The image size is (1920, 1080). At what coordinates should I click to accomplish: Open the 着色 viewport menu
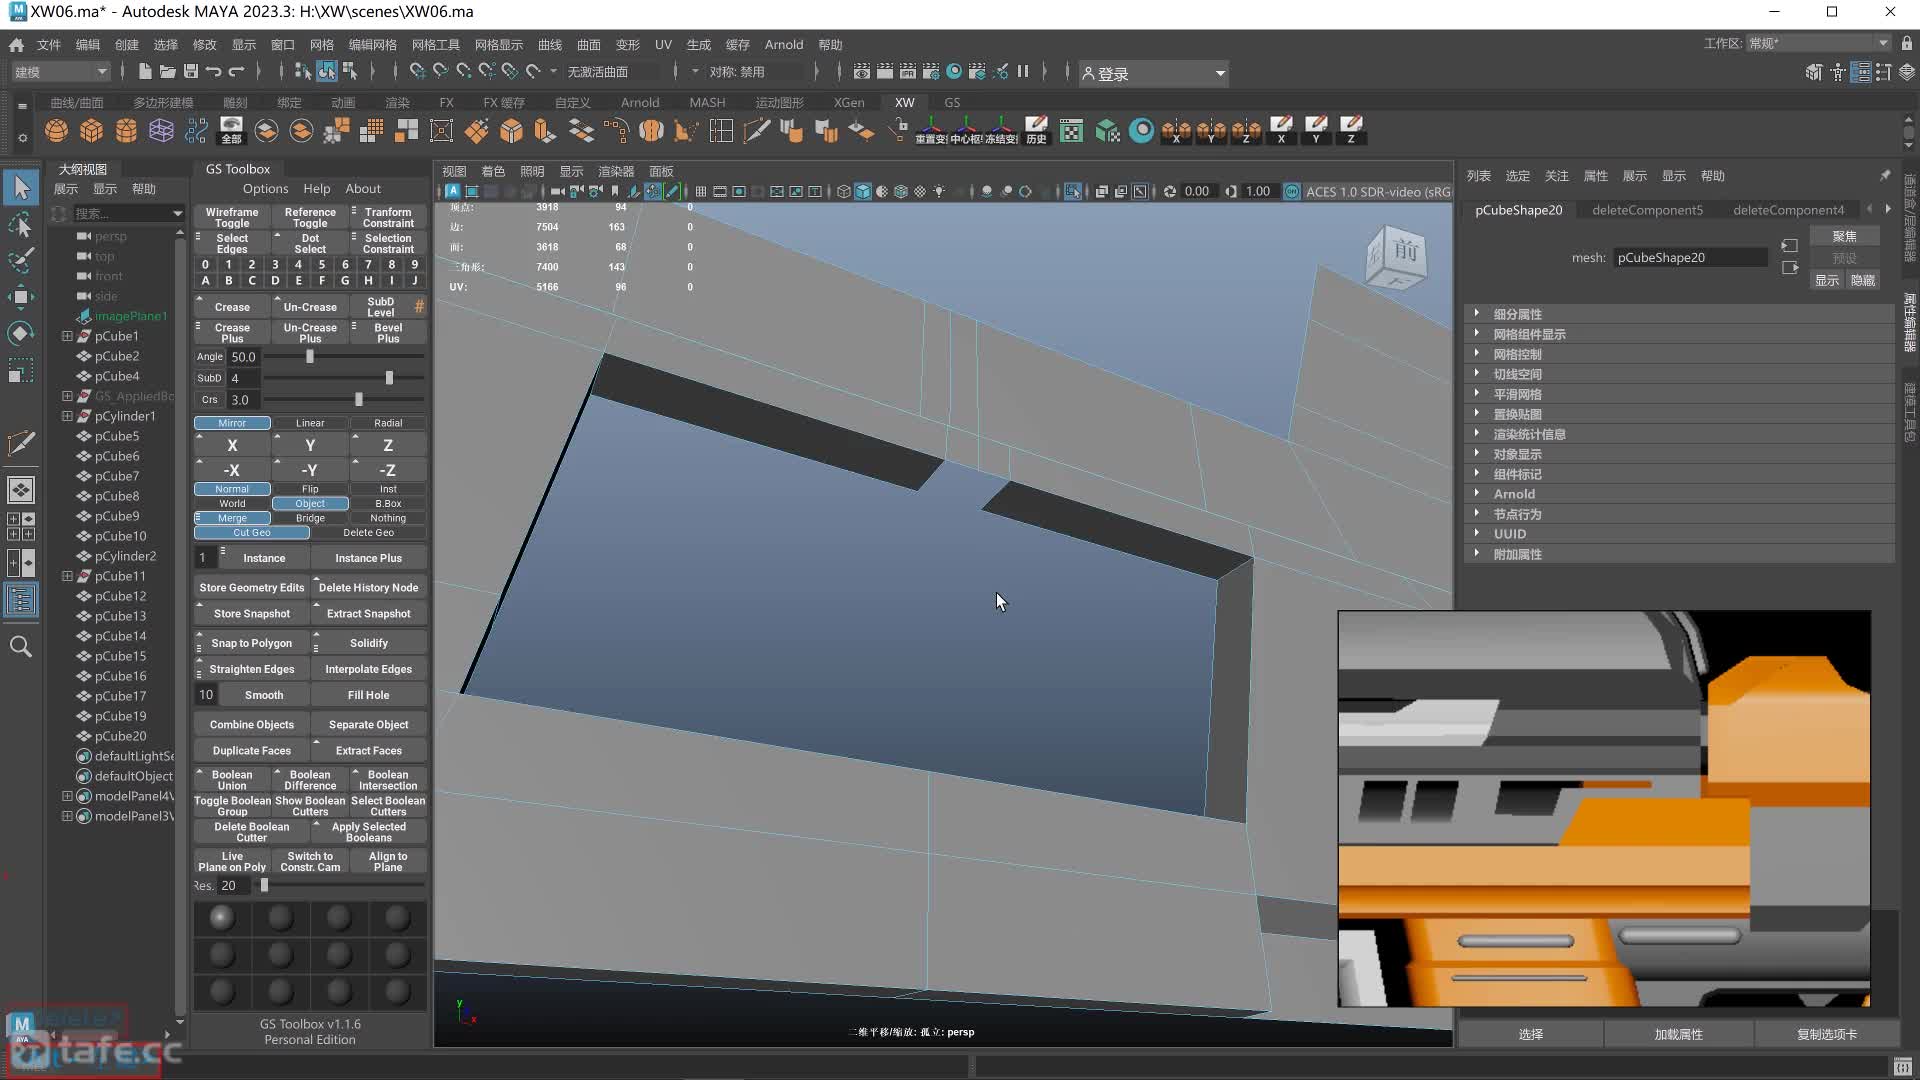click(x=493, y=171)
